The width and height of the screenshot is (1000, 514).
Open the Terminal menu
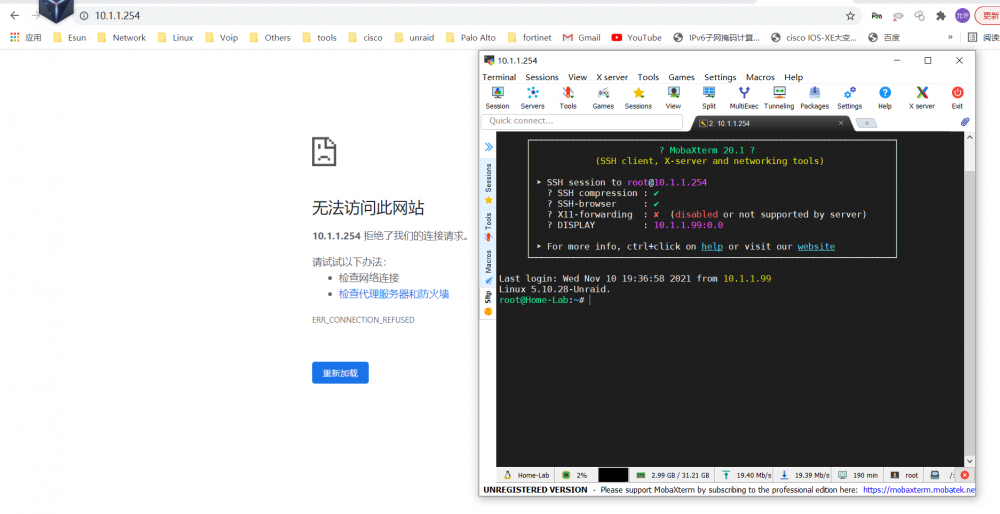pyautogui.click(x=499, y=77)
